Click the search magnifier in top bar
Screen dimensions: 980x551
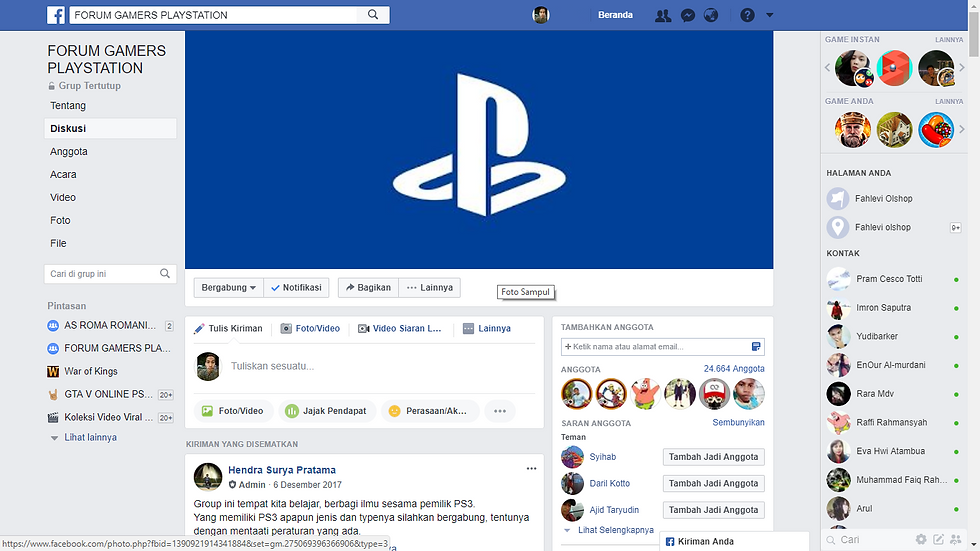[x=373, y=15]
